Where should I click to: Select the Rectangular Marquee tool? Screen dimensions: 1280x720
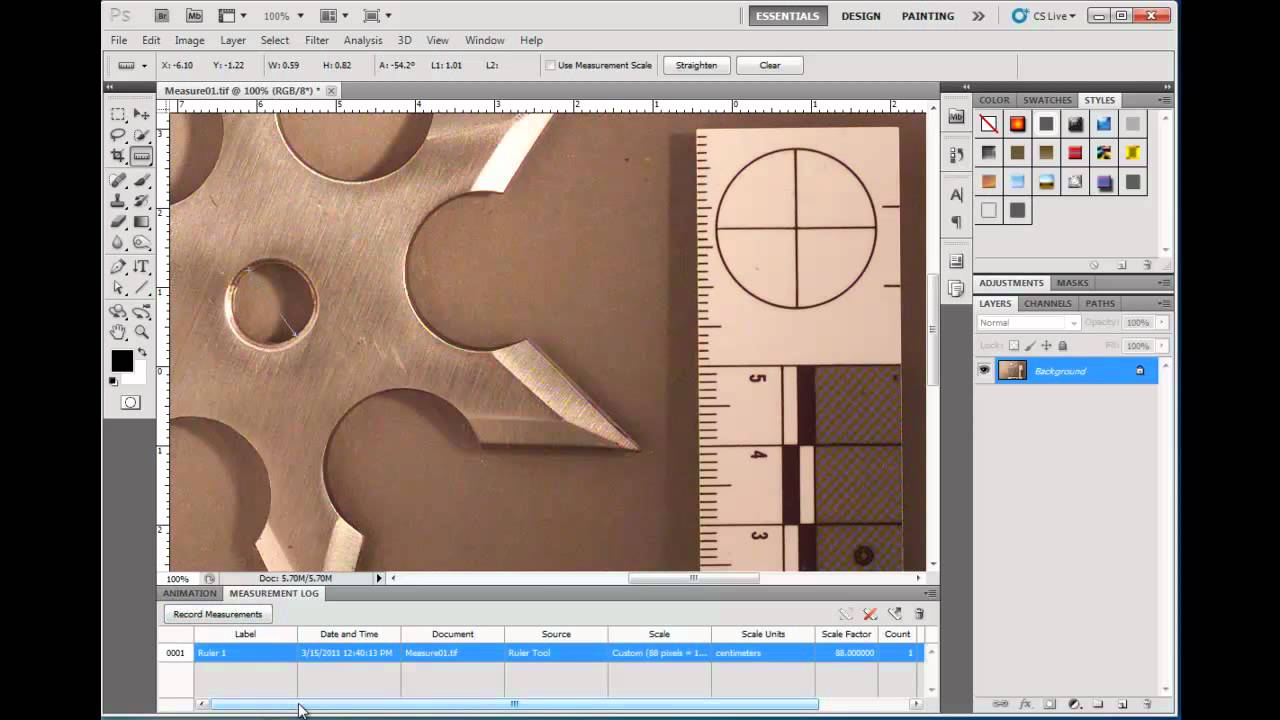[x=118, y=114]
